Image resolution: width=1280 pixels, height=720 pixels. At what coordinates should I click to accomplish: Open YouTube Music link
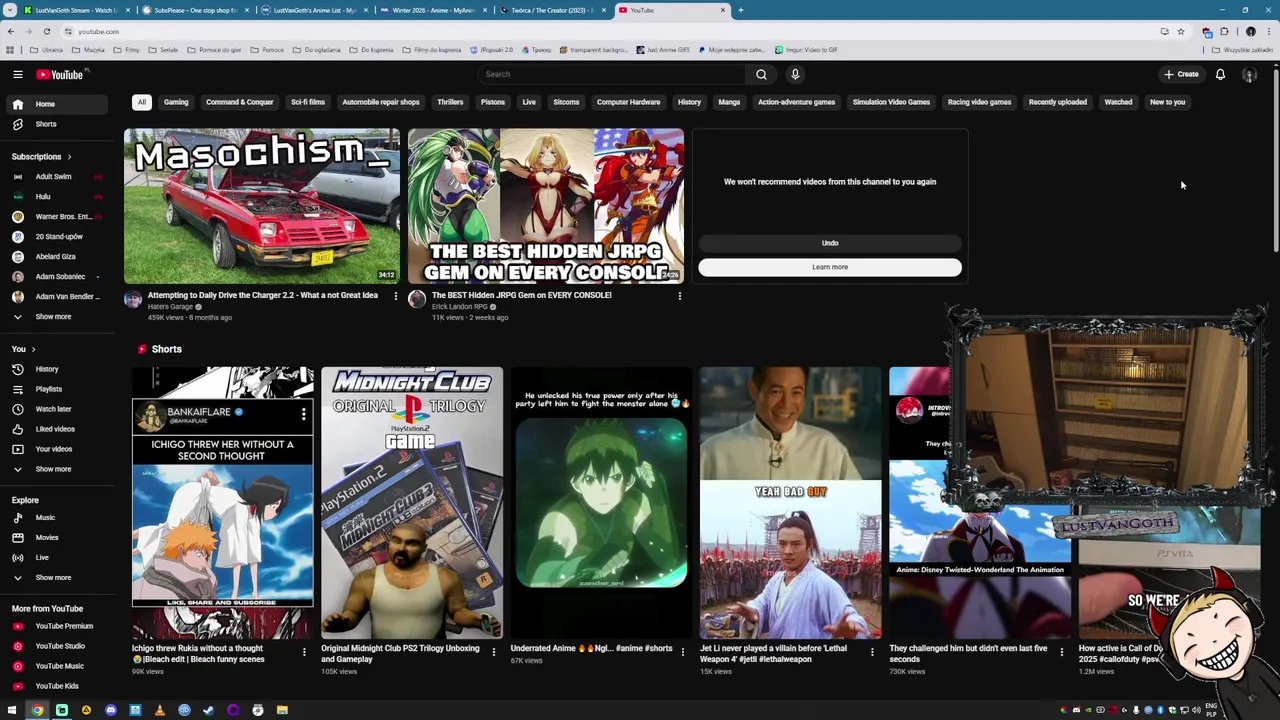[x=58, y=666]
